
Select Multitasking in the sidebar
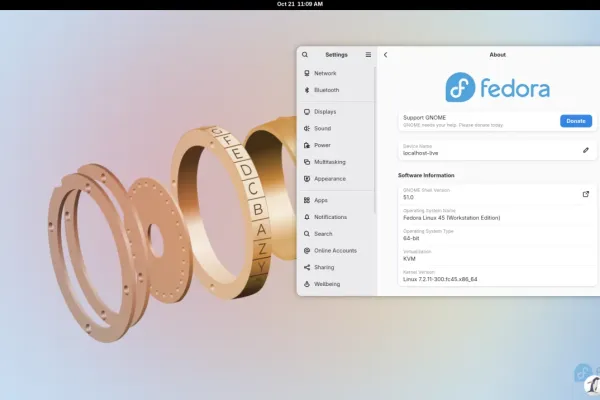(336, 162)
